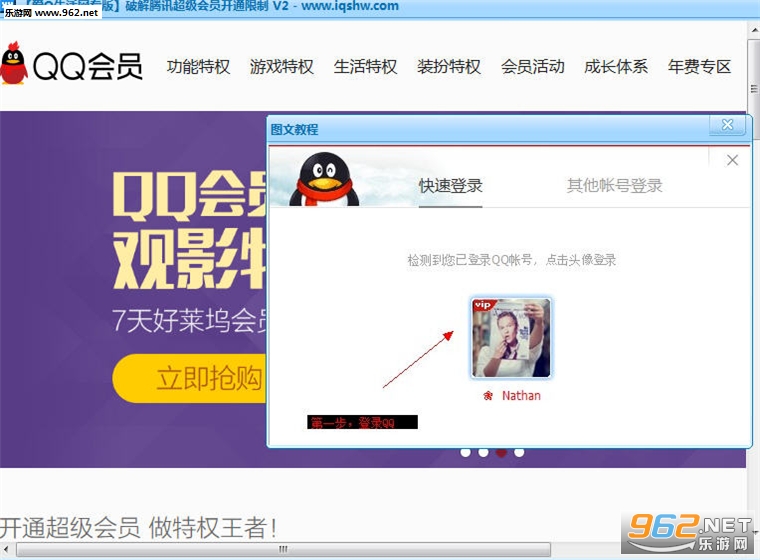
Task: Click the horizontal scrollbar left arrow
Action: 6,549
